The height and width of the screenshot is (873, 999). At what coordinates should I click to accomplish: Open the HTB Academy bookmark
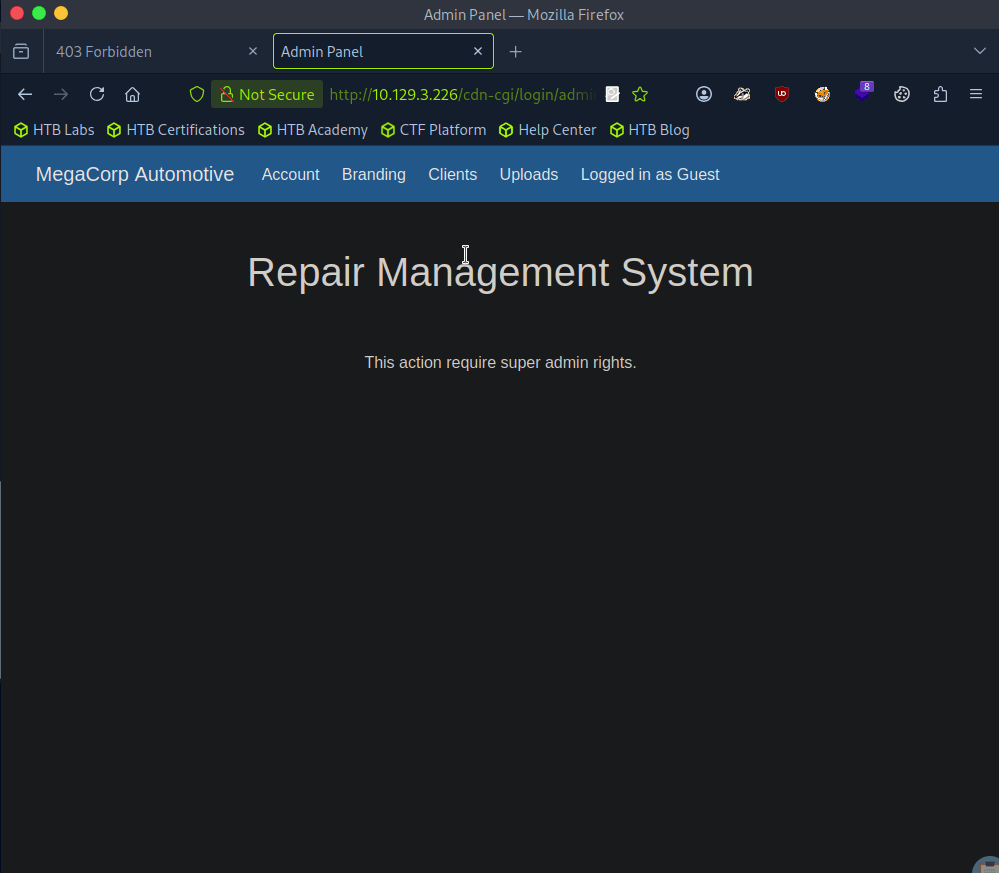313,130
